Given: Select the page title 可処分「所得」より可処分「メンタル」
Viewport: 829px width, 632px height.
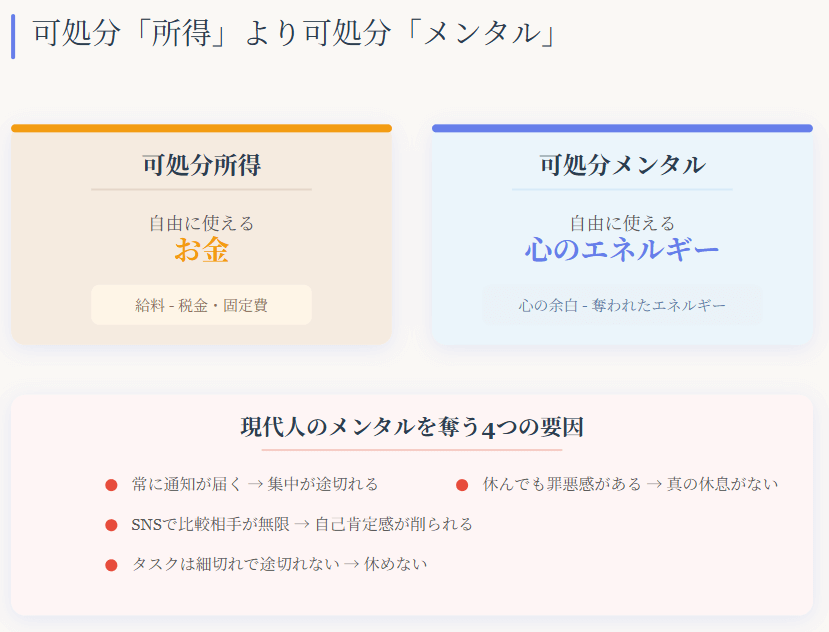Looking at the screenshot, I should (294, 34).
